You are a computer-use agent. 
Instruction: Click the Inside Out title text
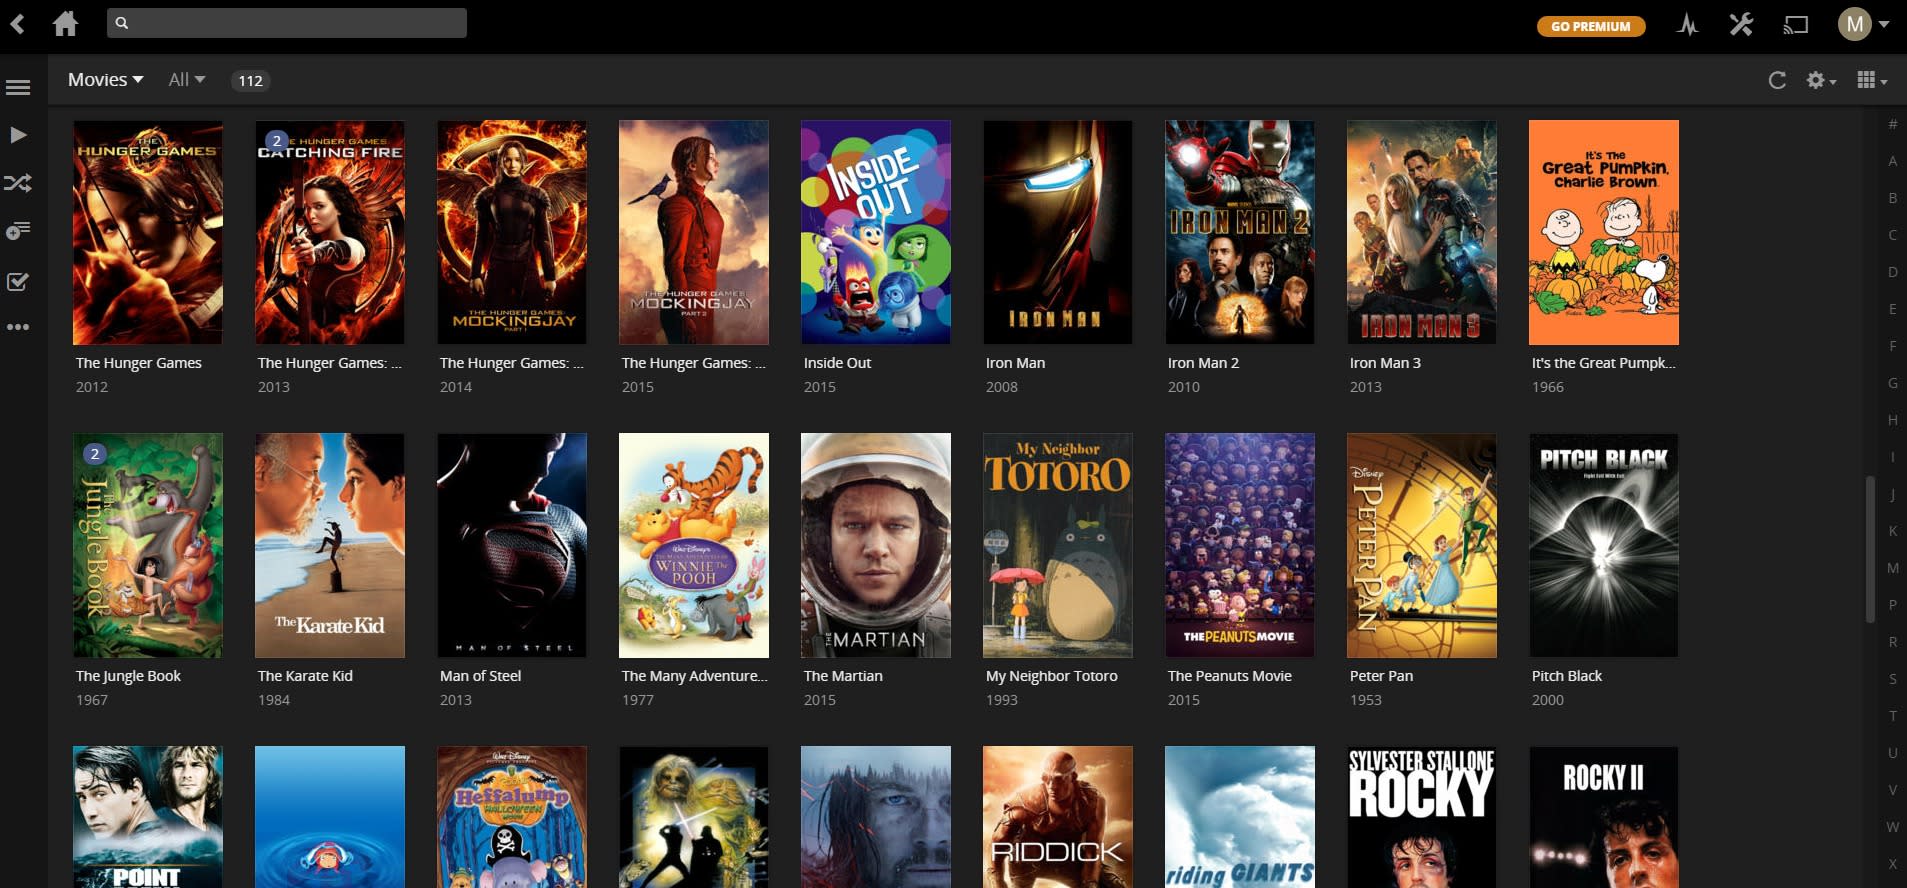pos(837,363)
